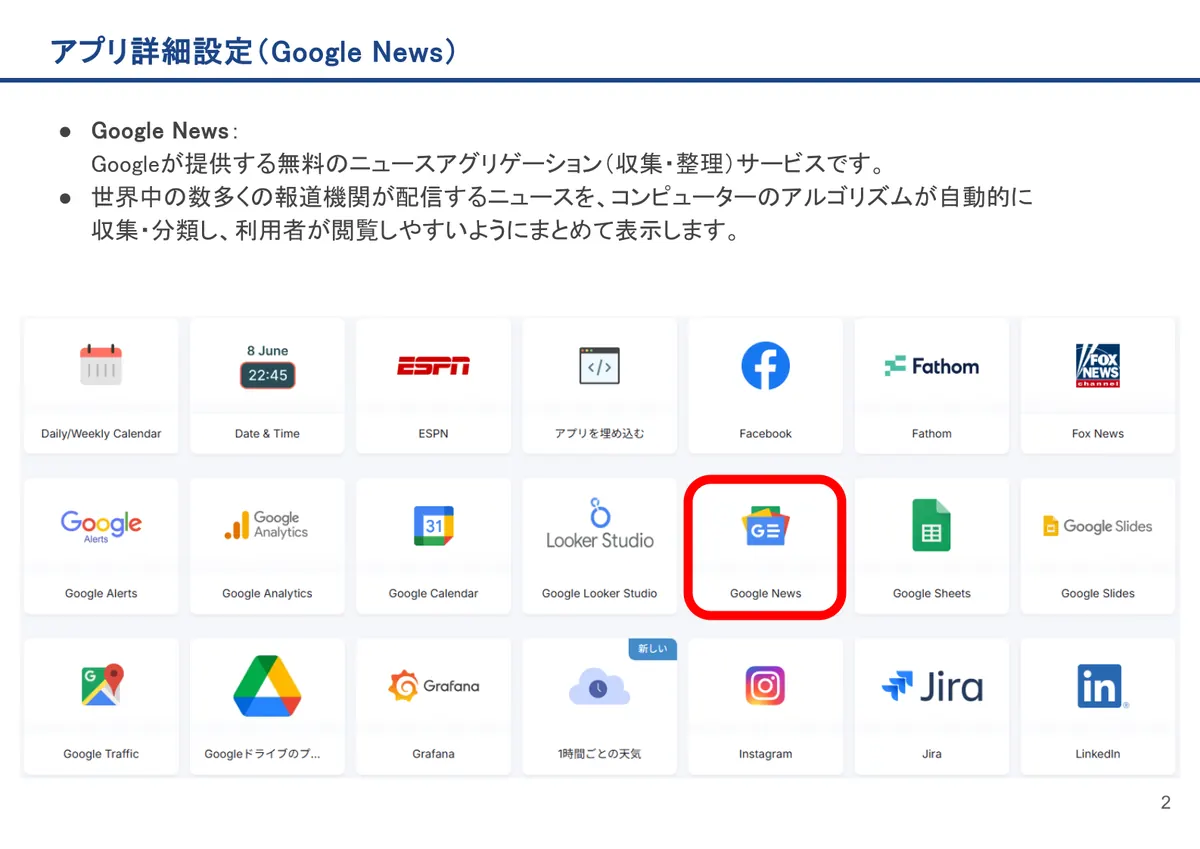Open the Fox News channel logo
Screen dimensions: 1200x849
click(1098, 366)
